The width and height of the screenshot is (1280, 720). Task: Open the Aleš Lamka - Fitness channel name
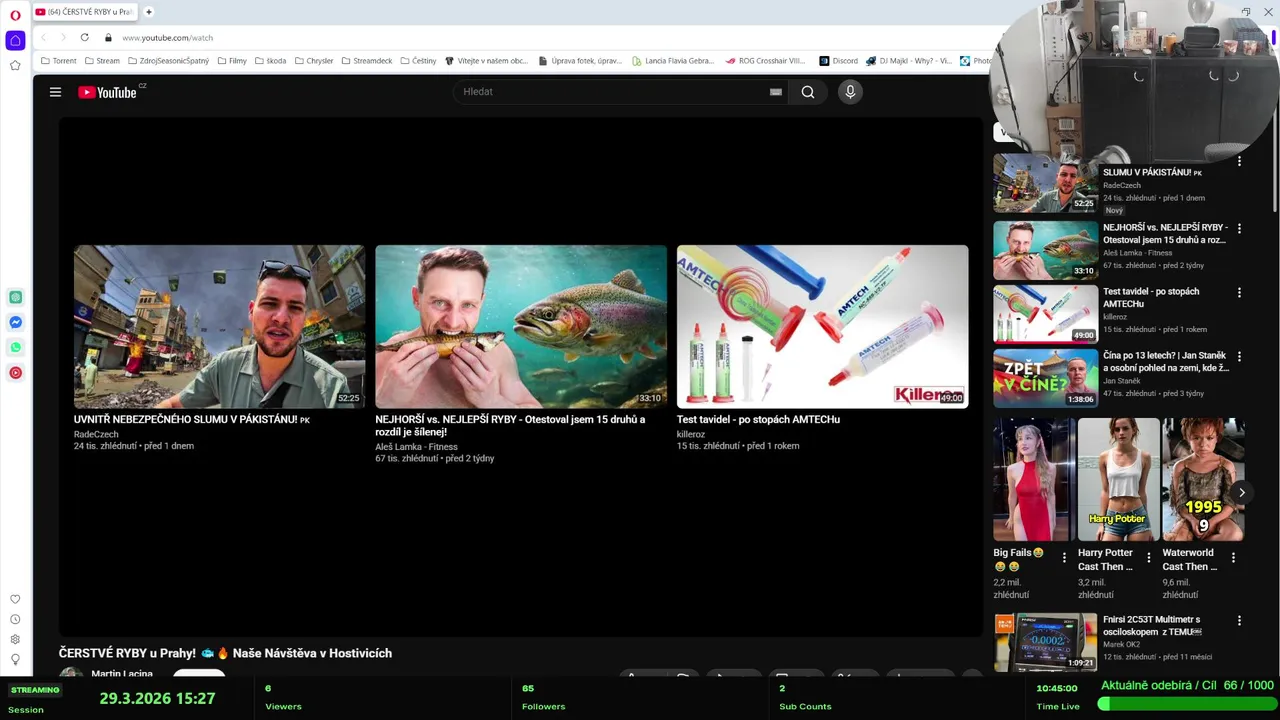coord(416,447)
